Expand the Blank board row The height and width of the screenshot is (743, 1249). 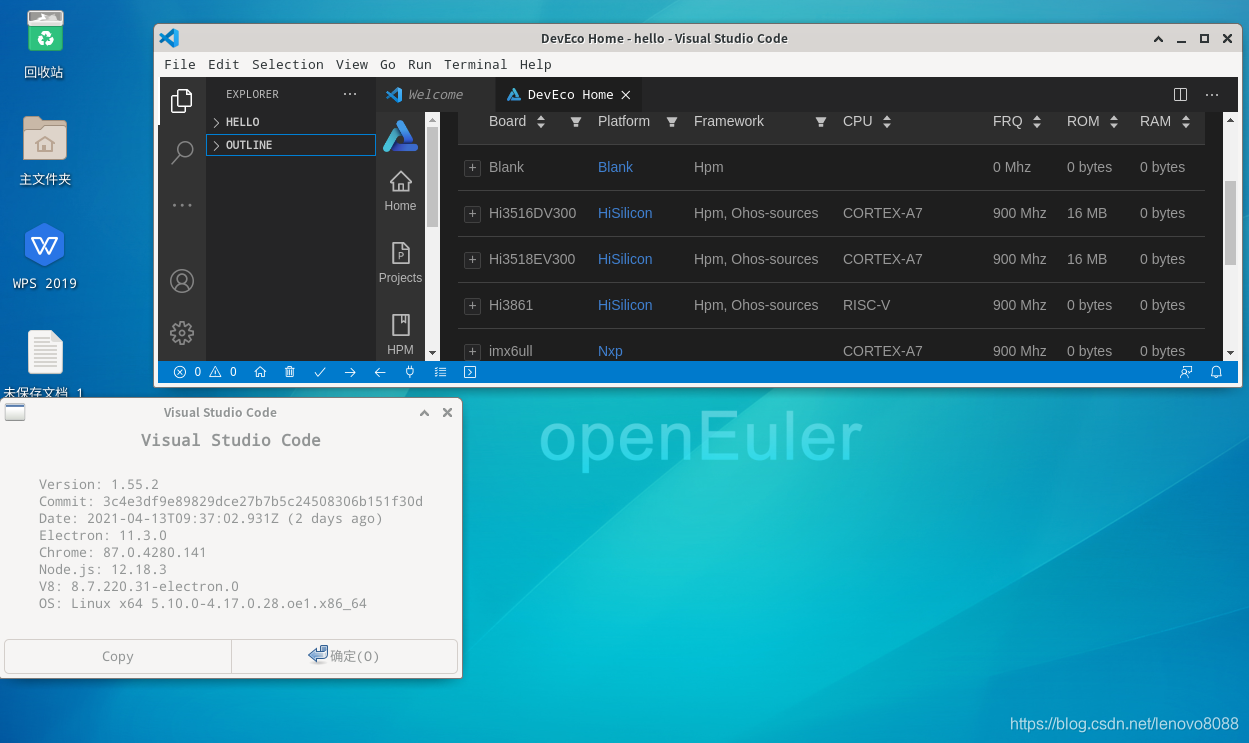click(x=472, y=168)
